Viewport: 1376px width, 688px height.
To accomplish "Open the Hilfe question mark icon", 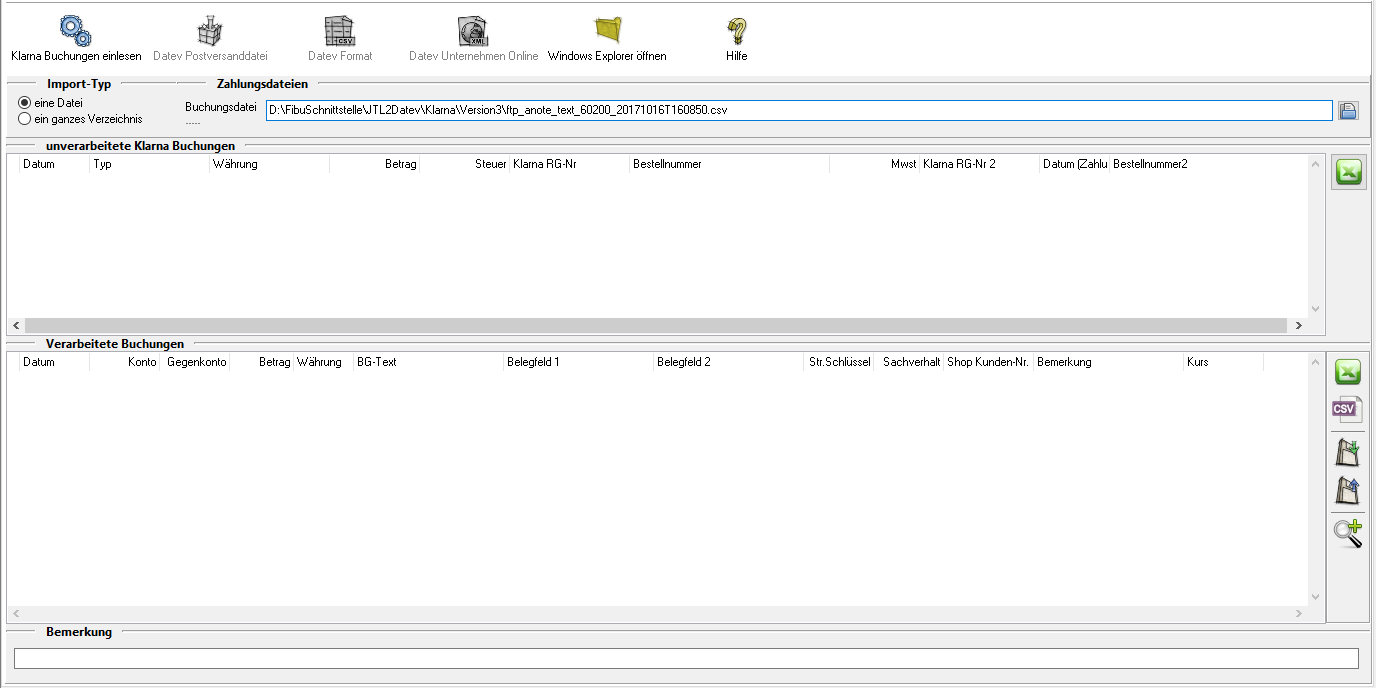I will coord(737,32).
